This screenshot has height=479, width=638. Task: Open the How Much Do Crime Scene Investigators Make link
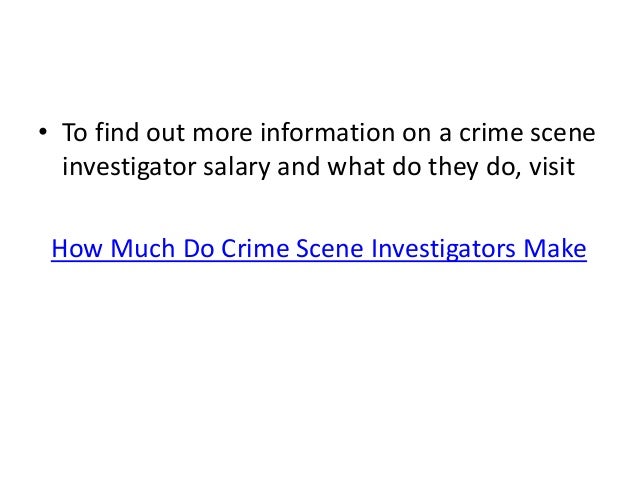(319, 248)
